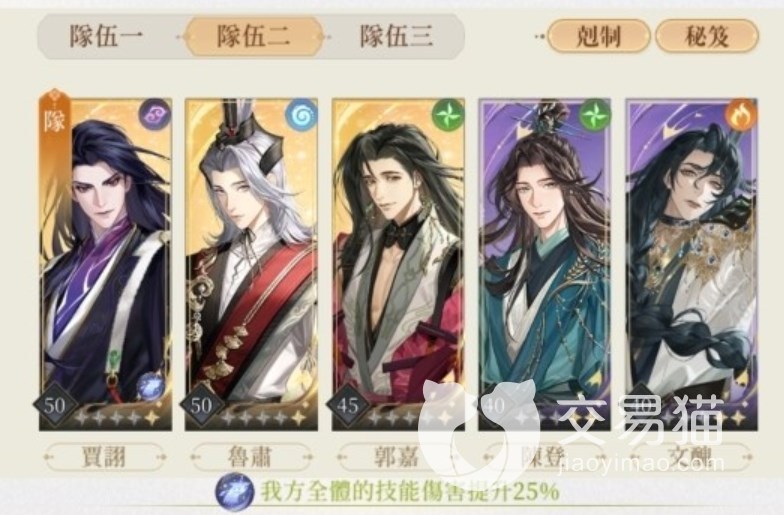Click green leaf element icon on 陳登 card

click(594, 115)
